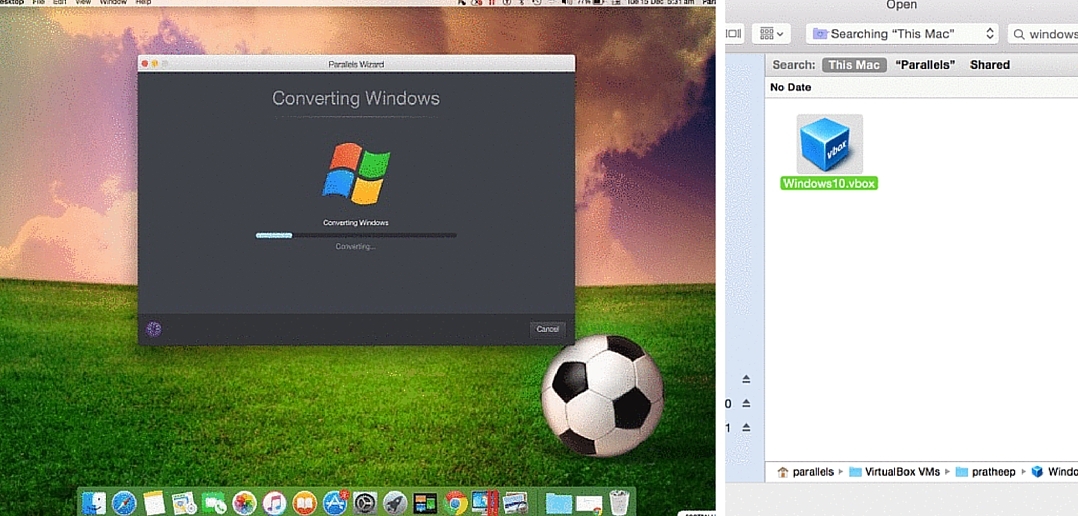Select the Windows10.vbox file name label

coord(829,183)
